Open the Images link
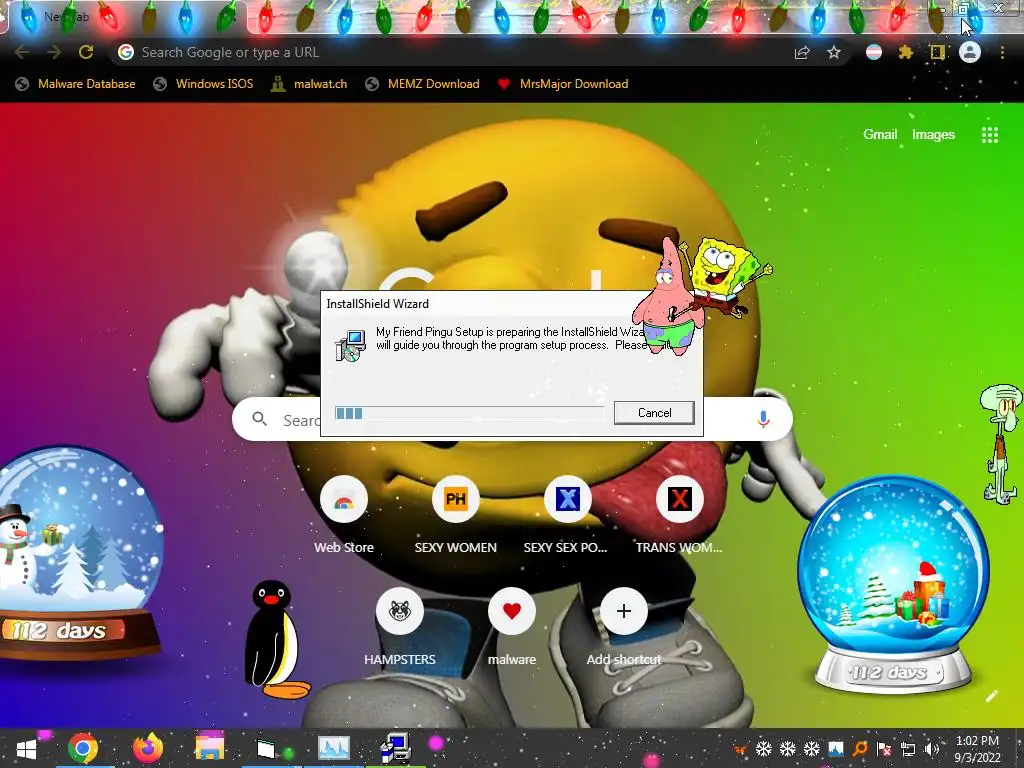This screenshot has width=1024, height=768. (933, 135)
